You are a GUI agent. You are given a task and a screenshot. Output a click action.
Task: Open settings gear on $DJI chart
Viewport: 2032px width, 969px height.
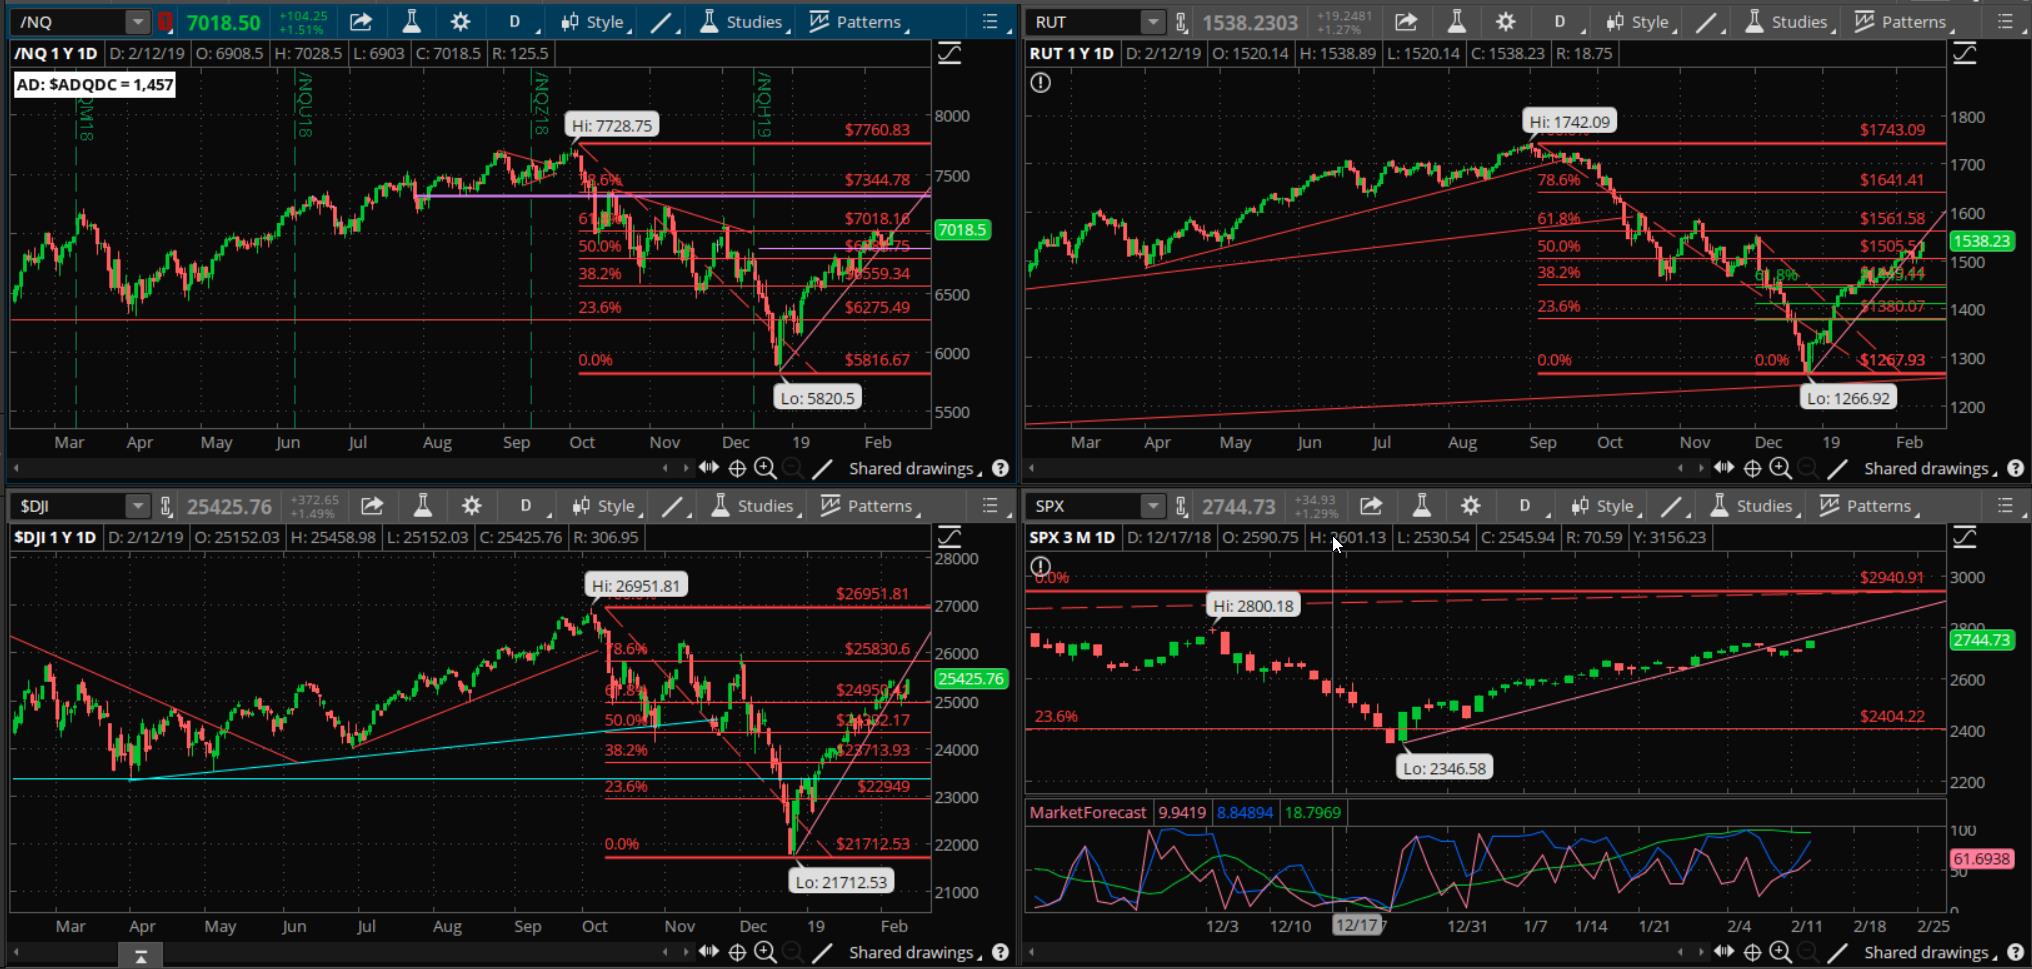[471, 506]
